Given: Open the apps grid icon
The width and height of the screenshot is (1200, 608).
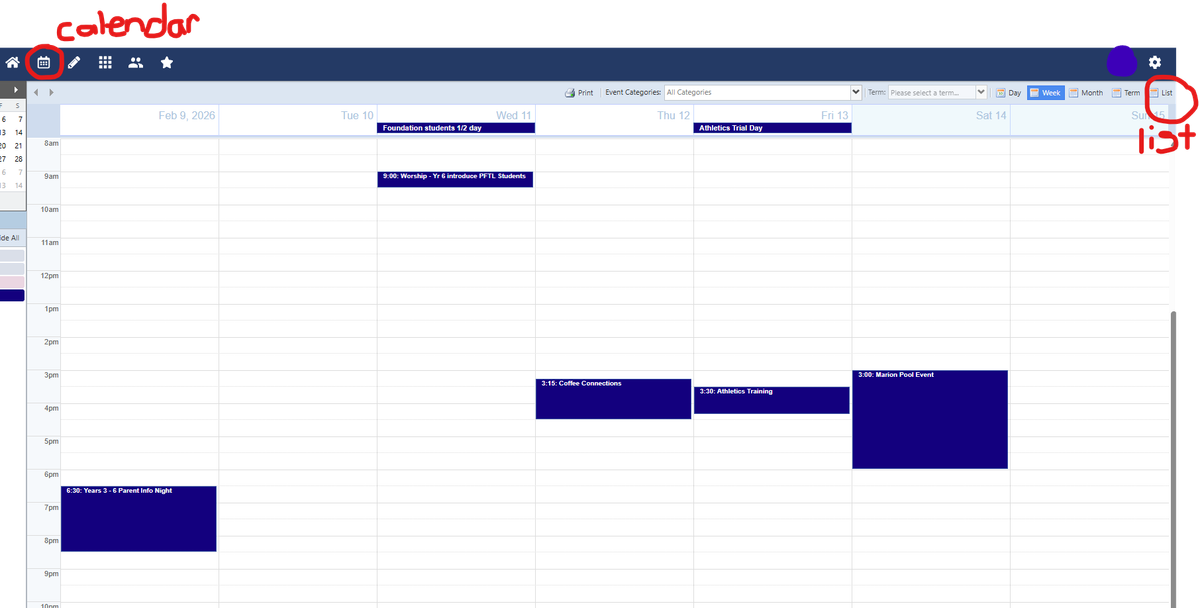Looking at the screenshot, I should tap(105, 62).
